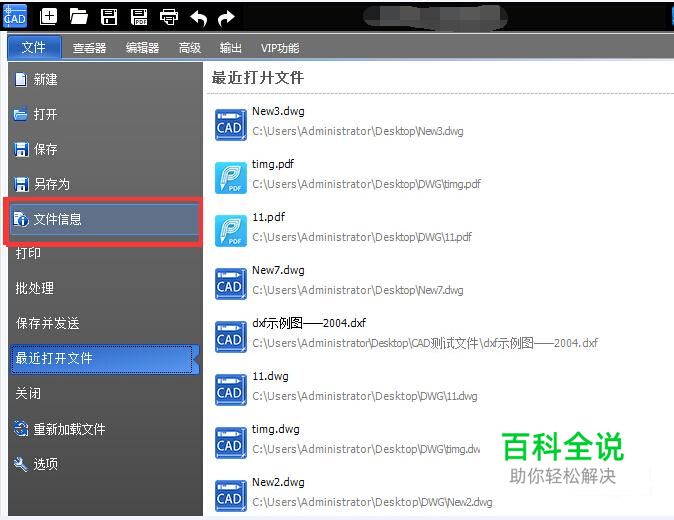Click the CAD icon beside 11.dwg
The width and height of the screenshot is (674, 520).
point(230,390)
